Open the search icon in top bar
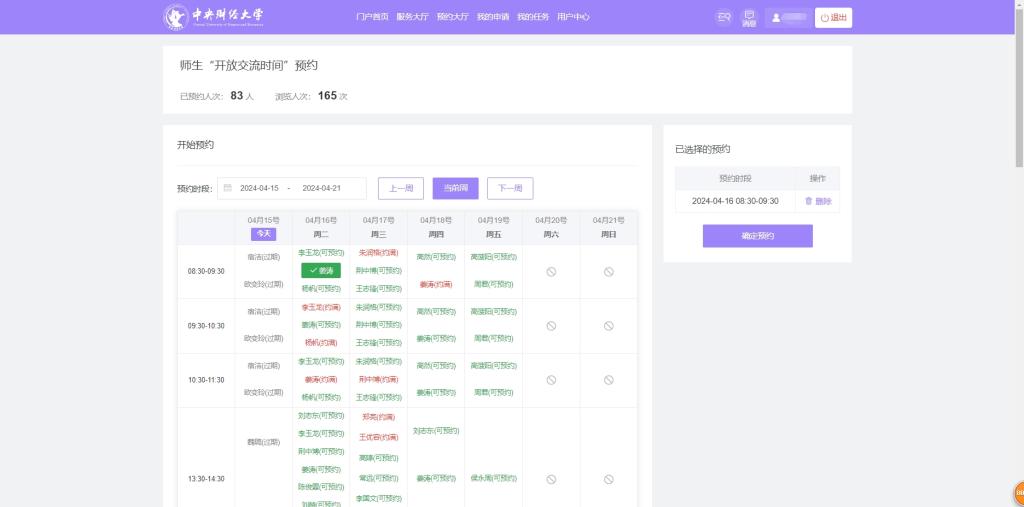 724,17
